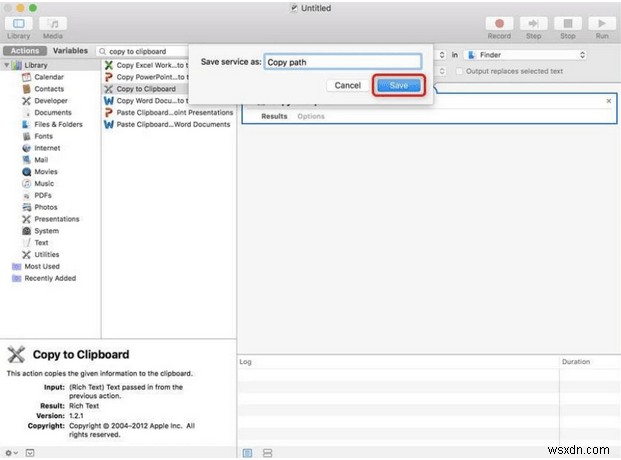Screen dimensions: 621x460
Task: Click the Duration column header
Action: point(576,362)
